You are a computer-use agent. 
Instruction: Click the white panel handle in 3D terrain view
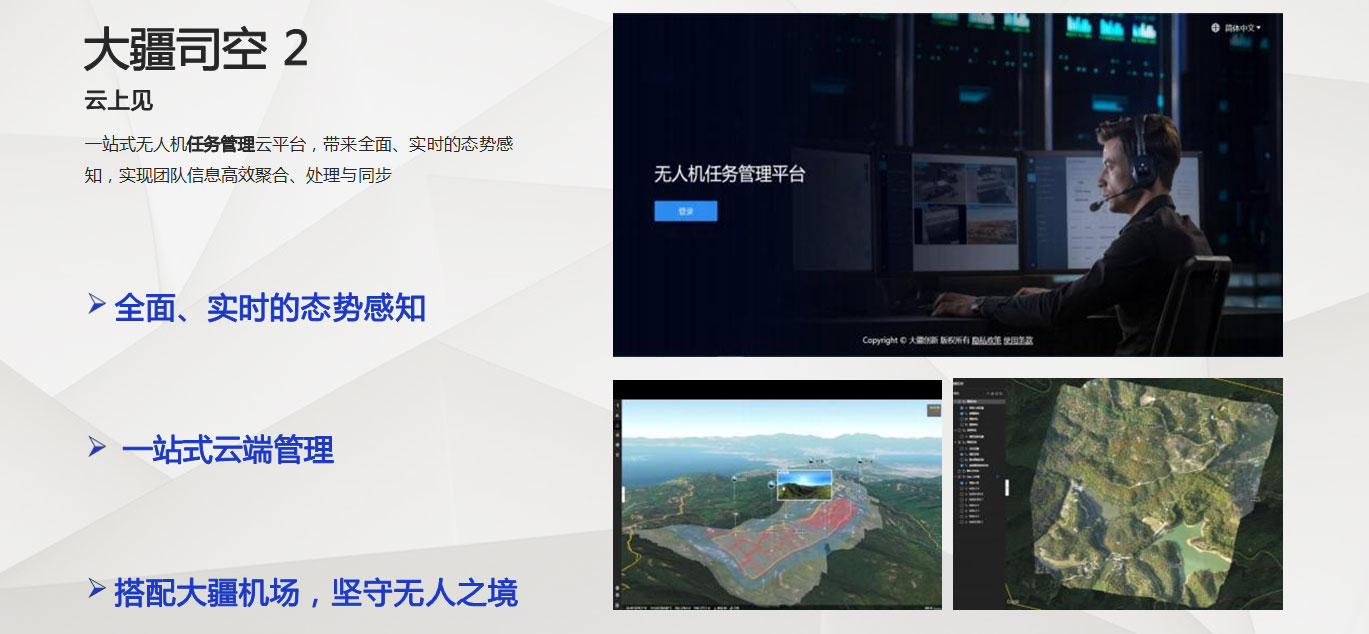pyautogui.click(x=624, y=495)
